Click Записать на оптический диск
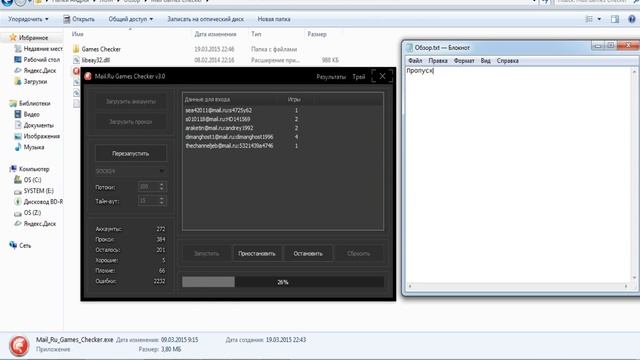640x360 pixels. [x=205, y=19]
